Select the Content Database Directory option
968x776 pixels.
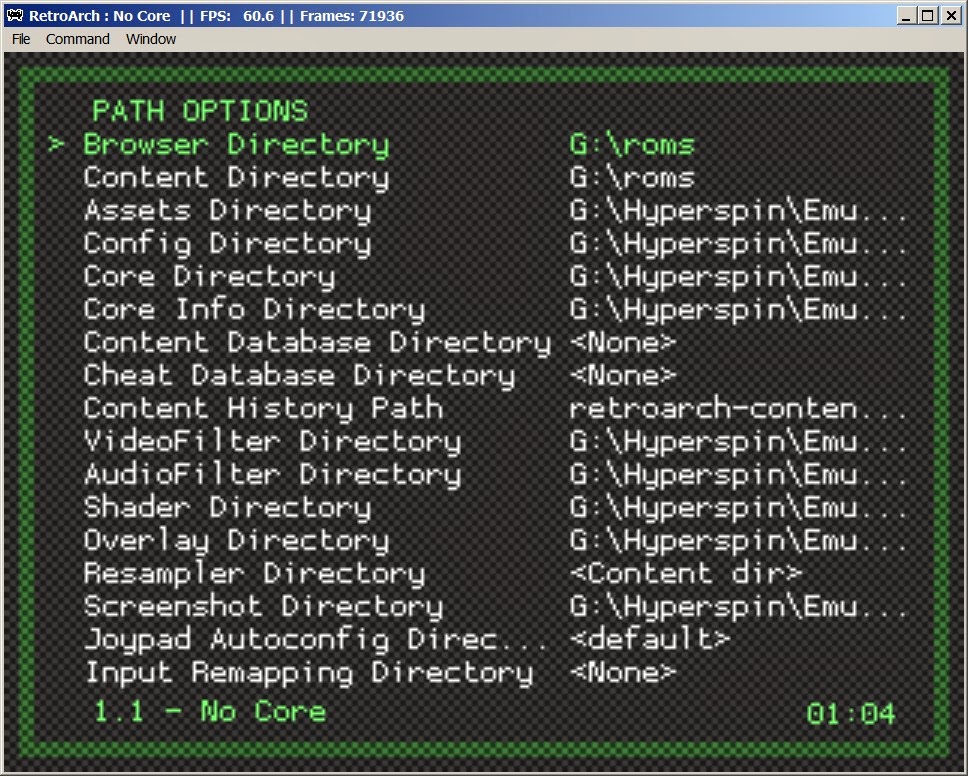click(x=317, y=343)
